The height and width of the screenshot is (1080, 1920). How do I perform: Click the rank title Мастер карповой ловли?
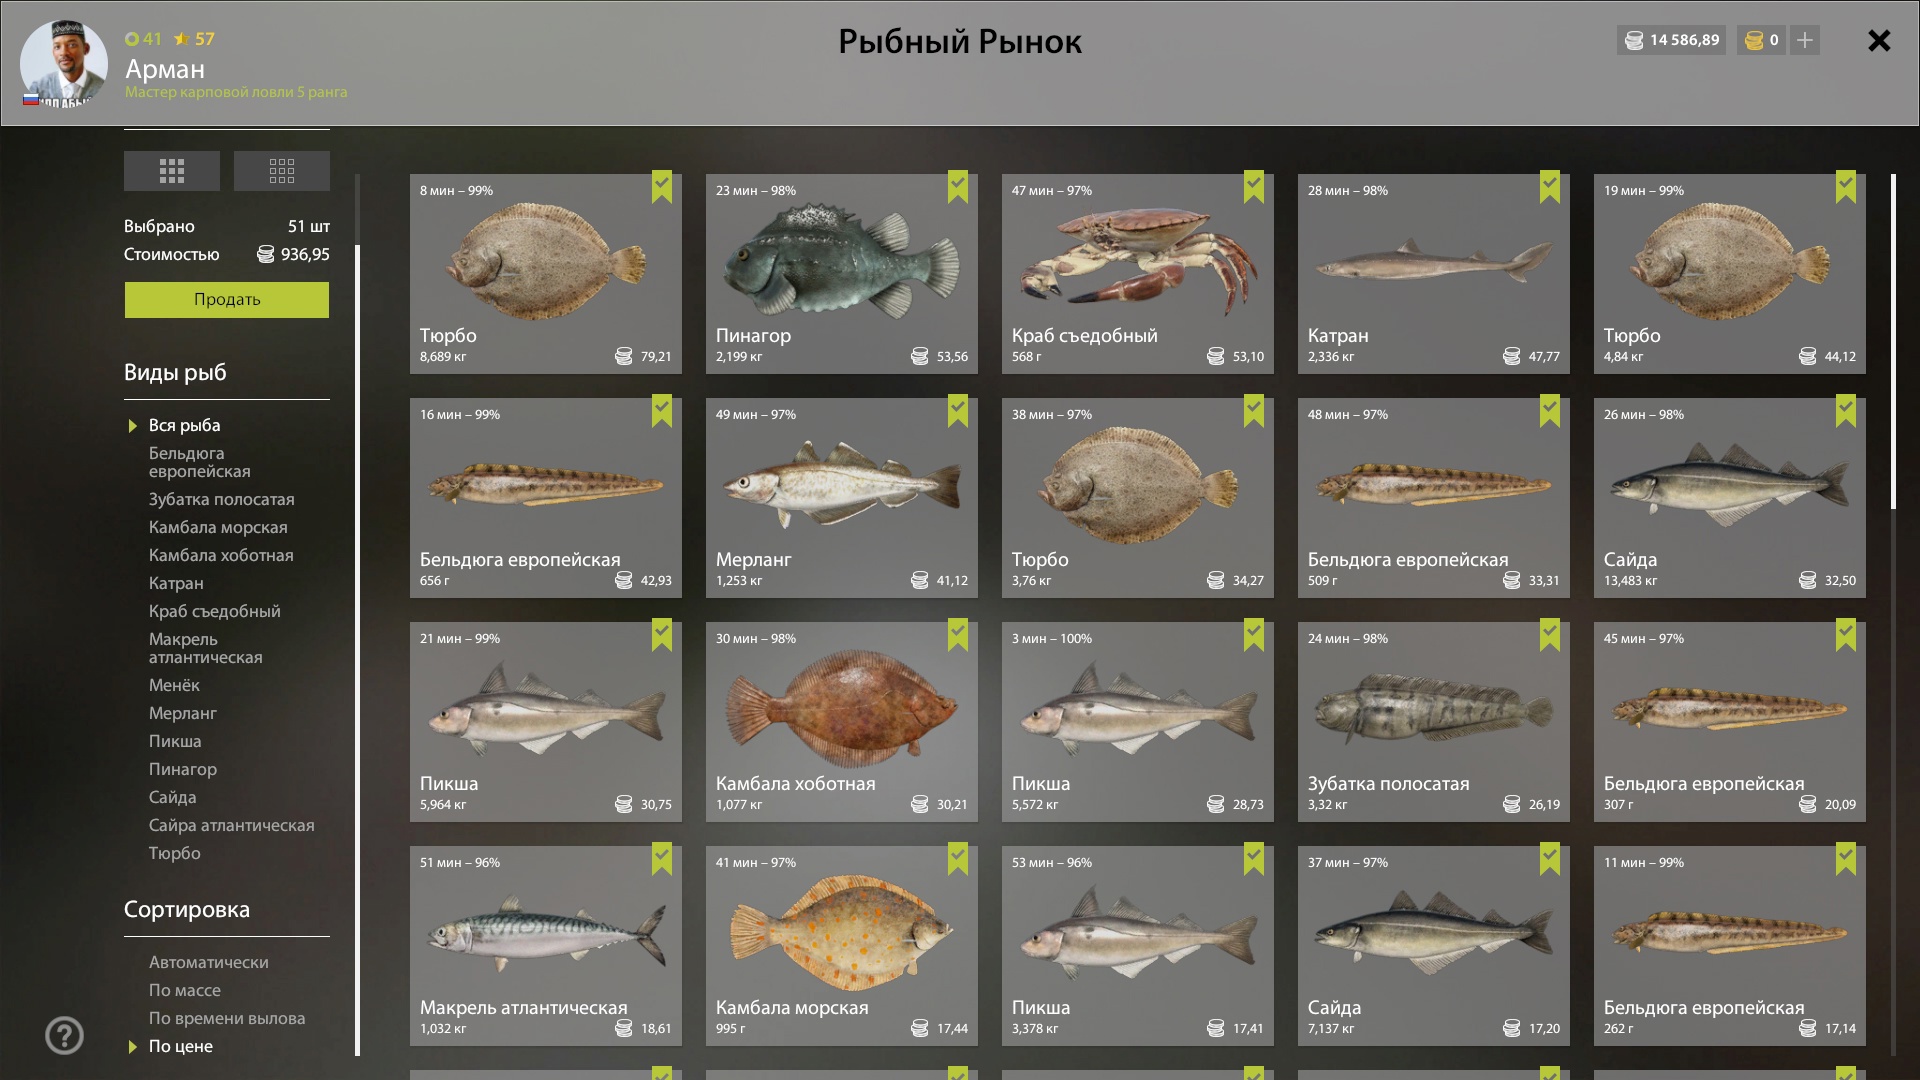236,92
